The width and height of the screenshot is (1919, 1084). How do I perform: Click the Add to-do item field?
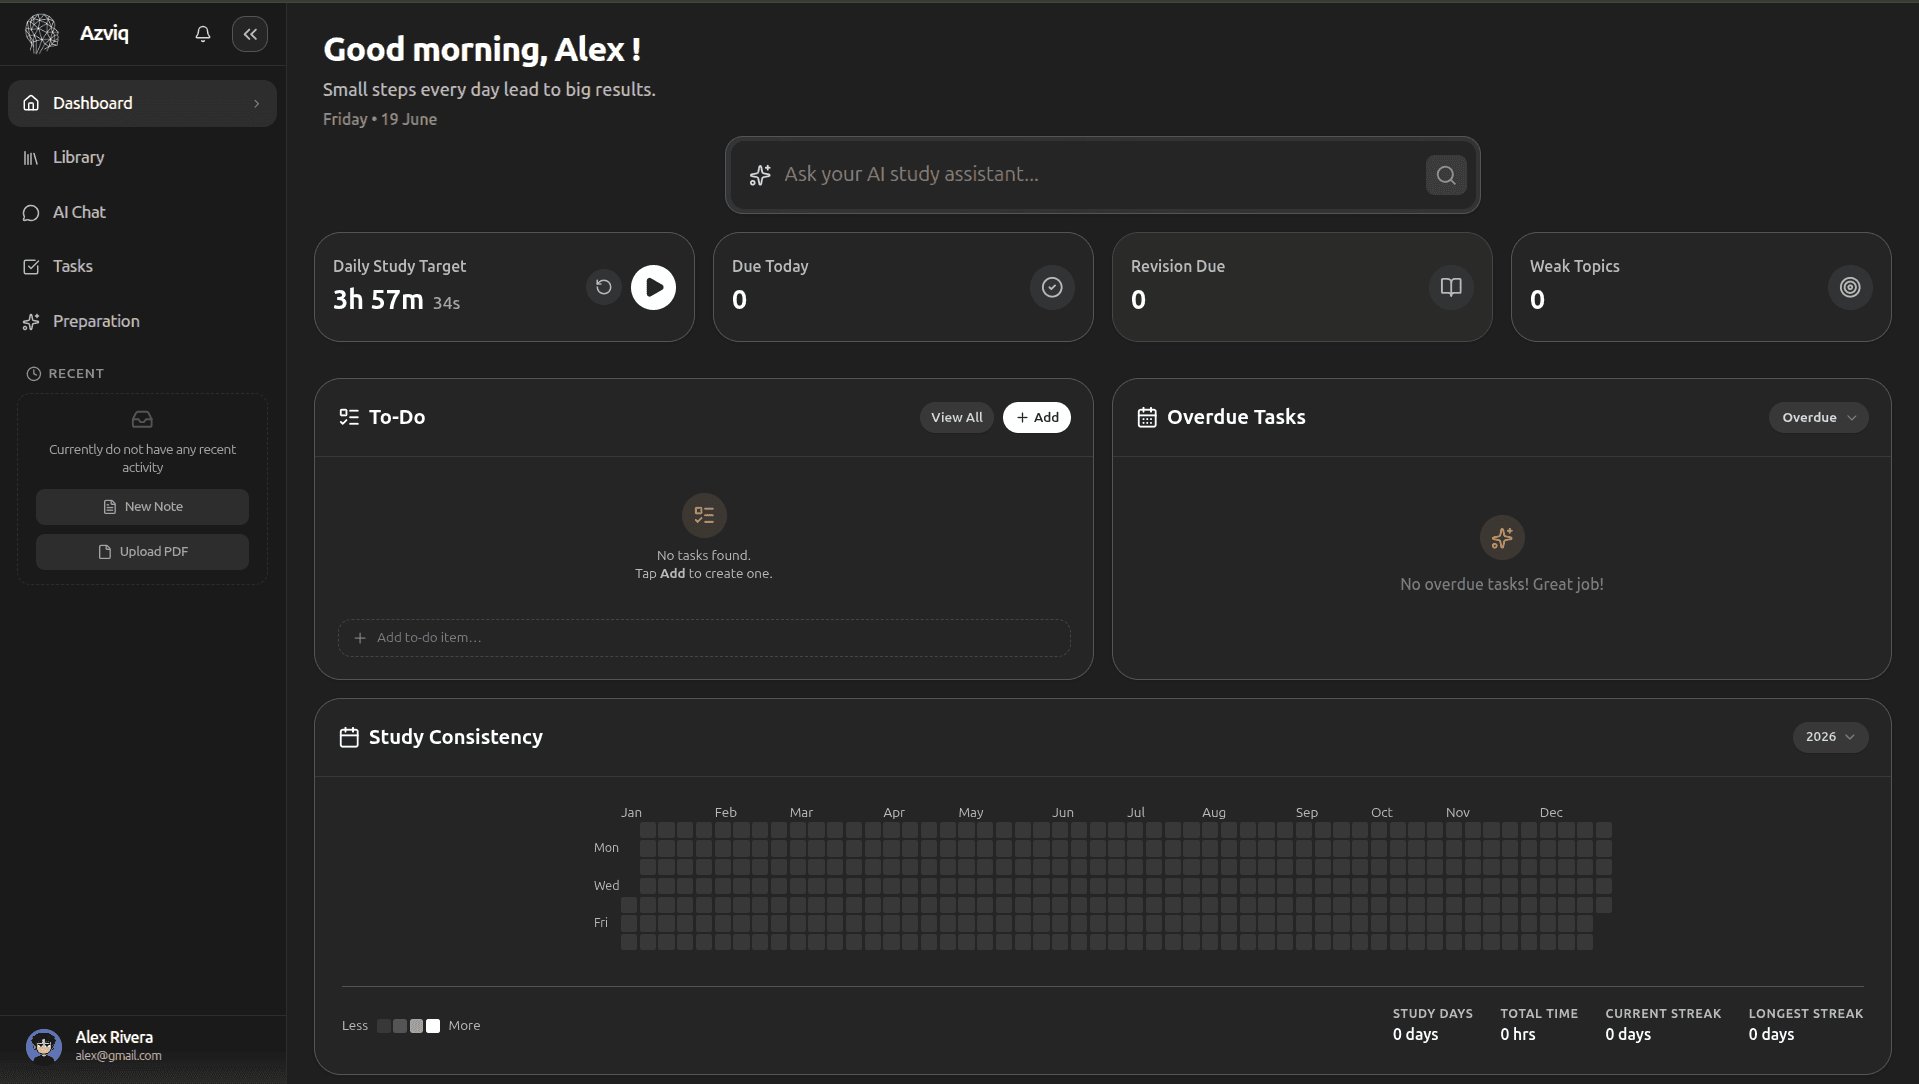tap(704, 638)
